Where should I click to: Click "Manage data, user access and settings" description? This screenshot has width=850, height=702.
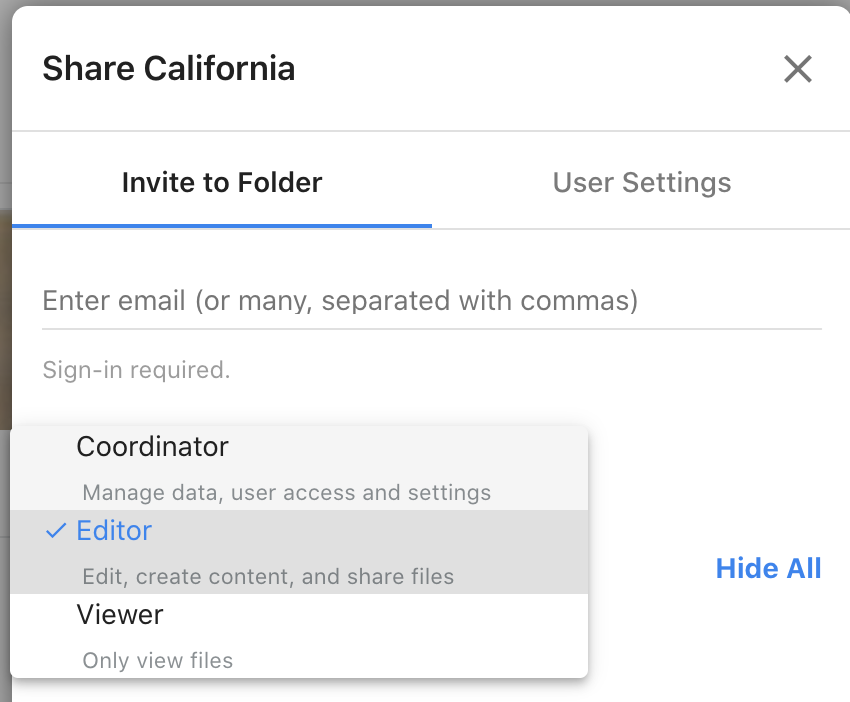(287, 493)
